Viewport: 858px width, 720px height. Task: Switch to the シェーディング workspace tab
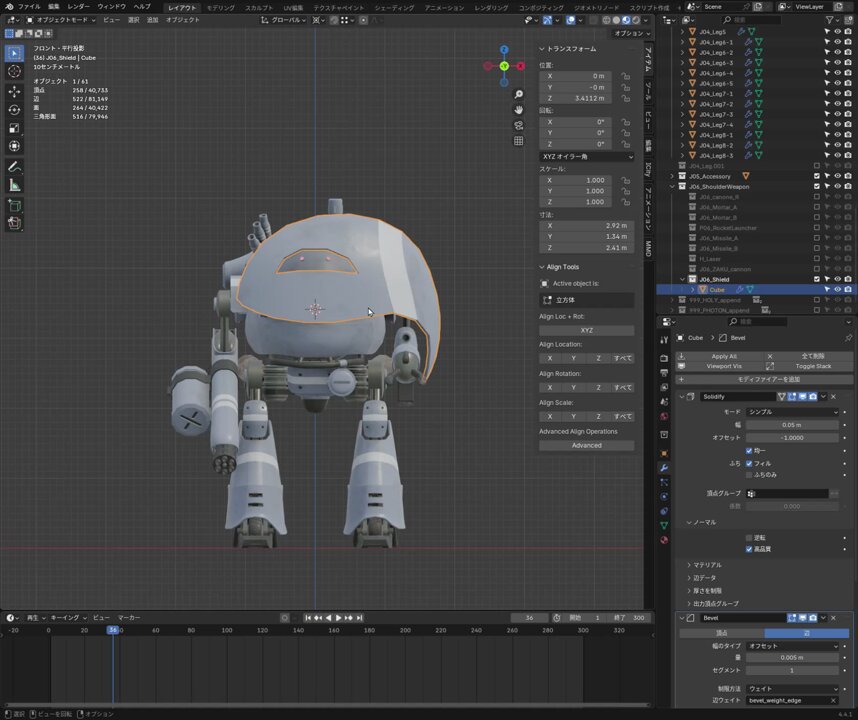pos(394,8)
